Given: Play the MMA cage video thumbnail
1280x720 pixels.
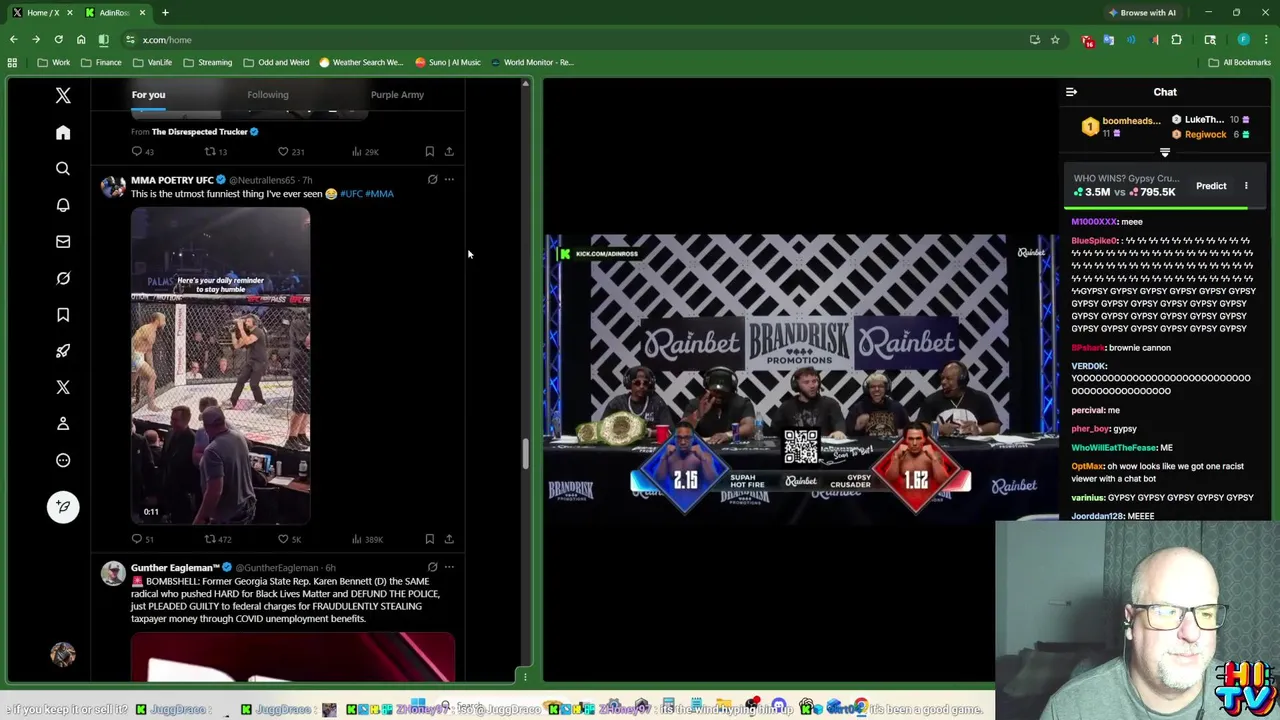Looking at the screenshot, I should pyautogui.click(x=220, y=366).
